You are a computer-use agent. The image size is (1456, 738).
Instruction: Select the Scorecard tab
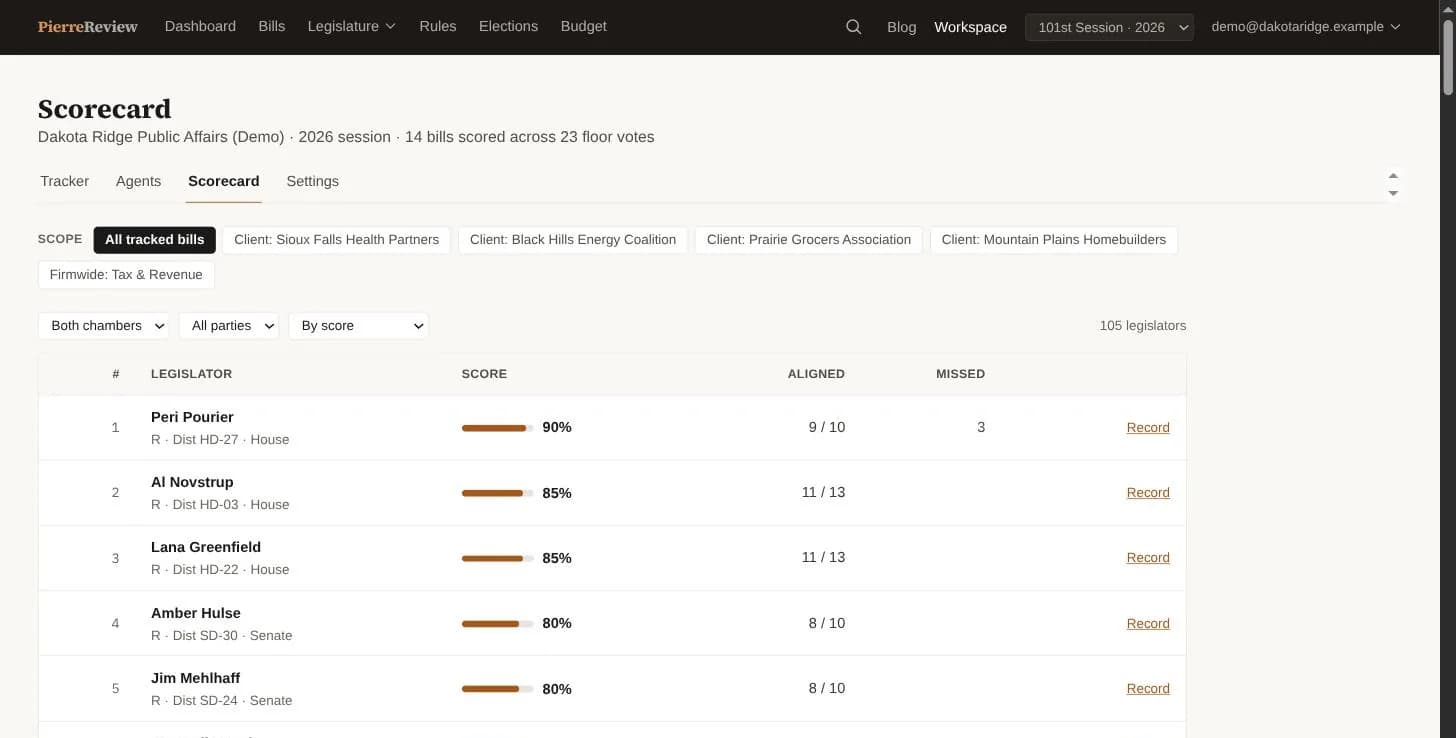tap(224, 181)
